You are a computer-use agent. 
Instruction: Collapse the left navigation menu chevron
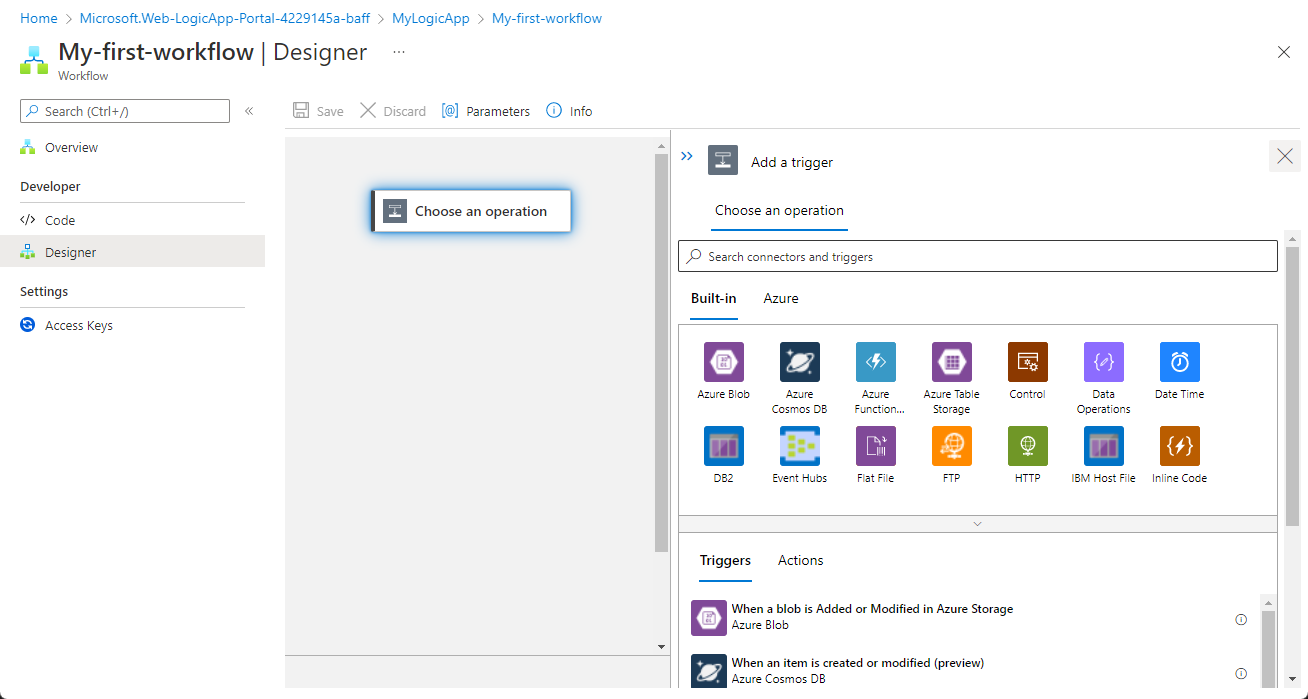point(249,111)
